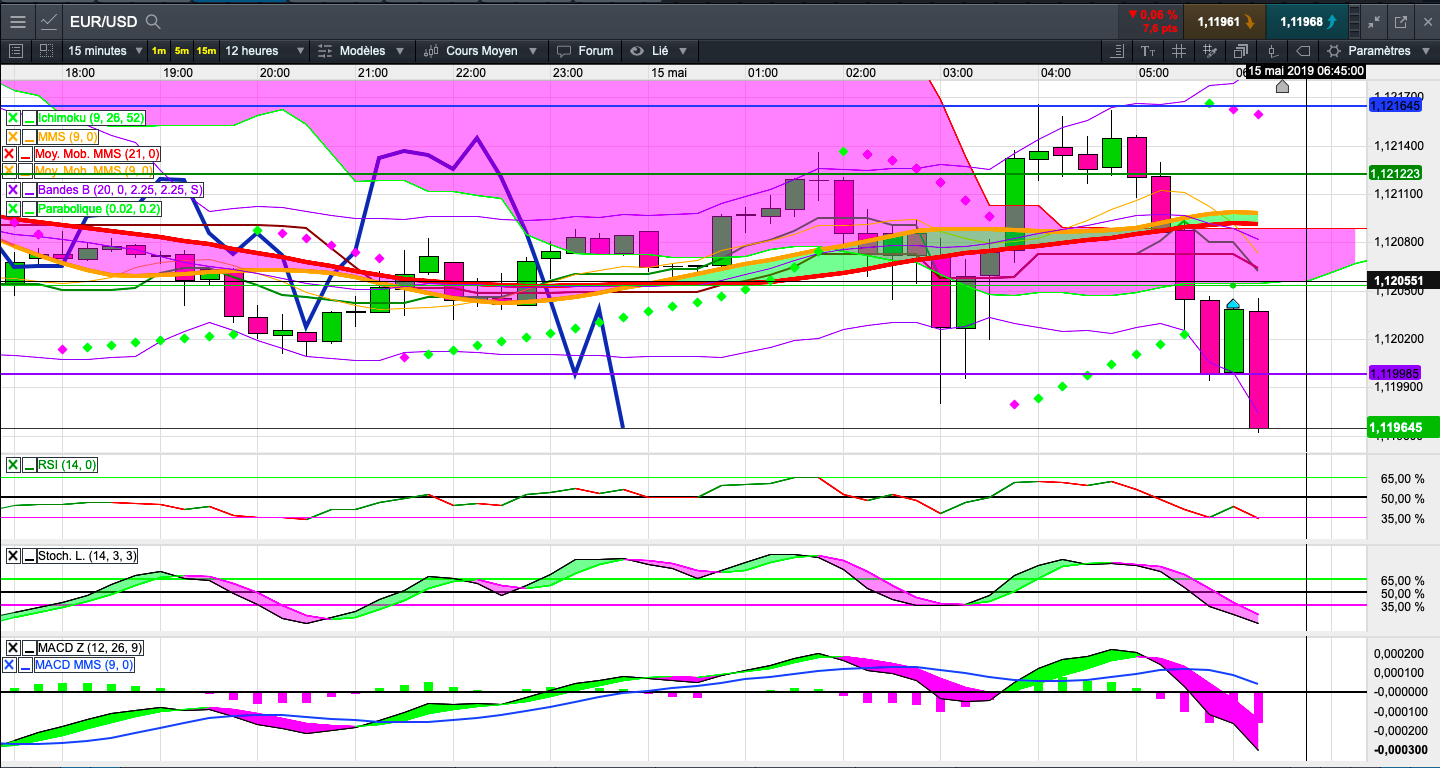
Task: Shrink the chart with collapse arrows icon
Action: point(1374,21)
